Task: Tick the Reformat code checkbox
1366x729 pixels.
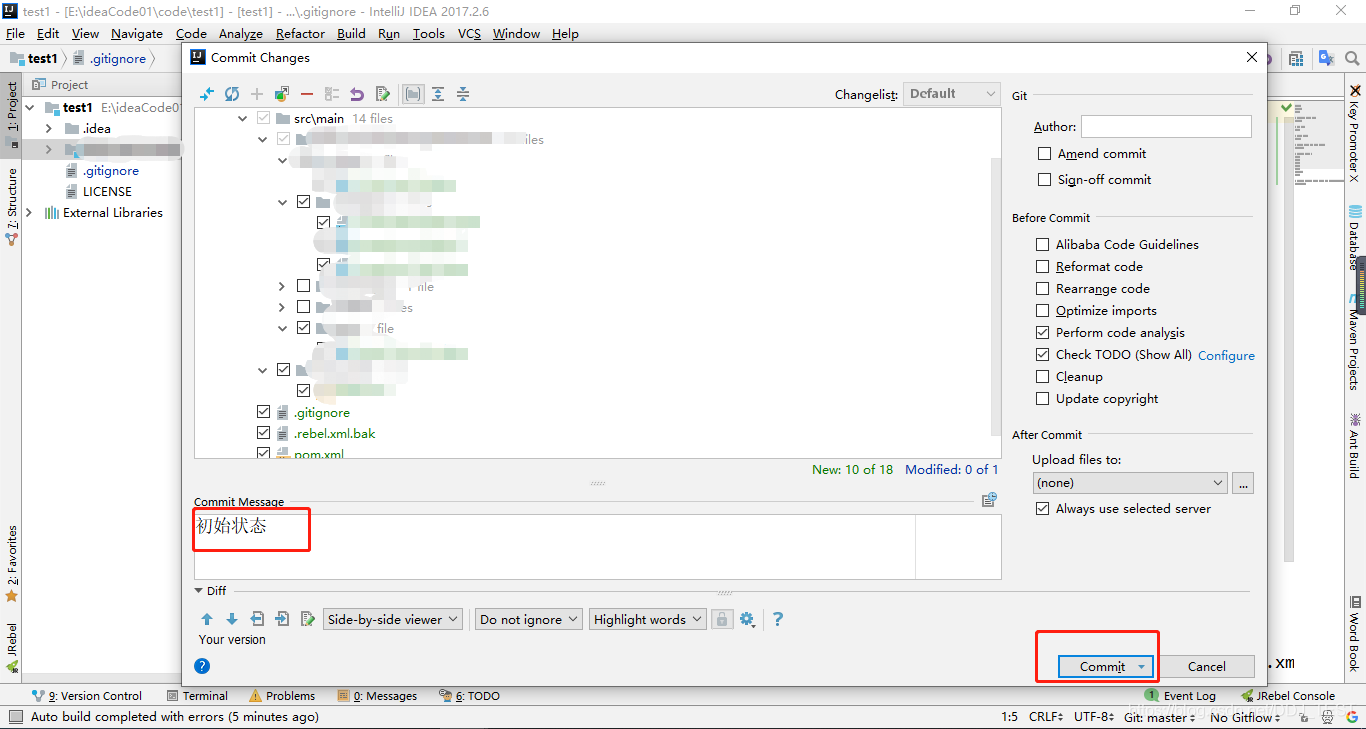Action: pos(1043,267)
